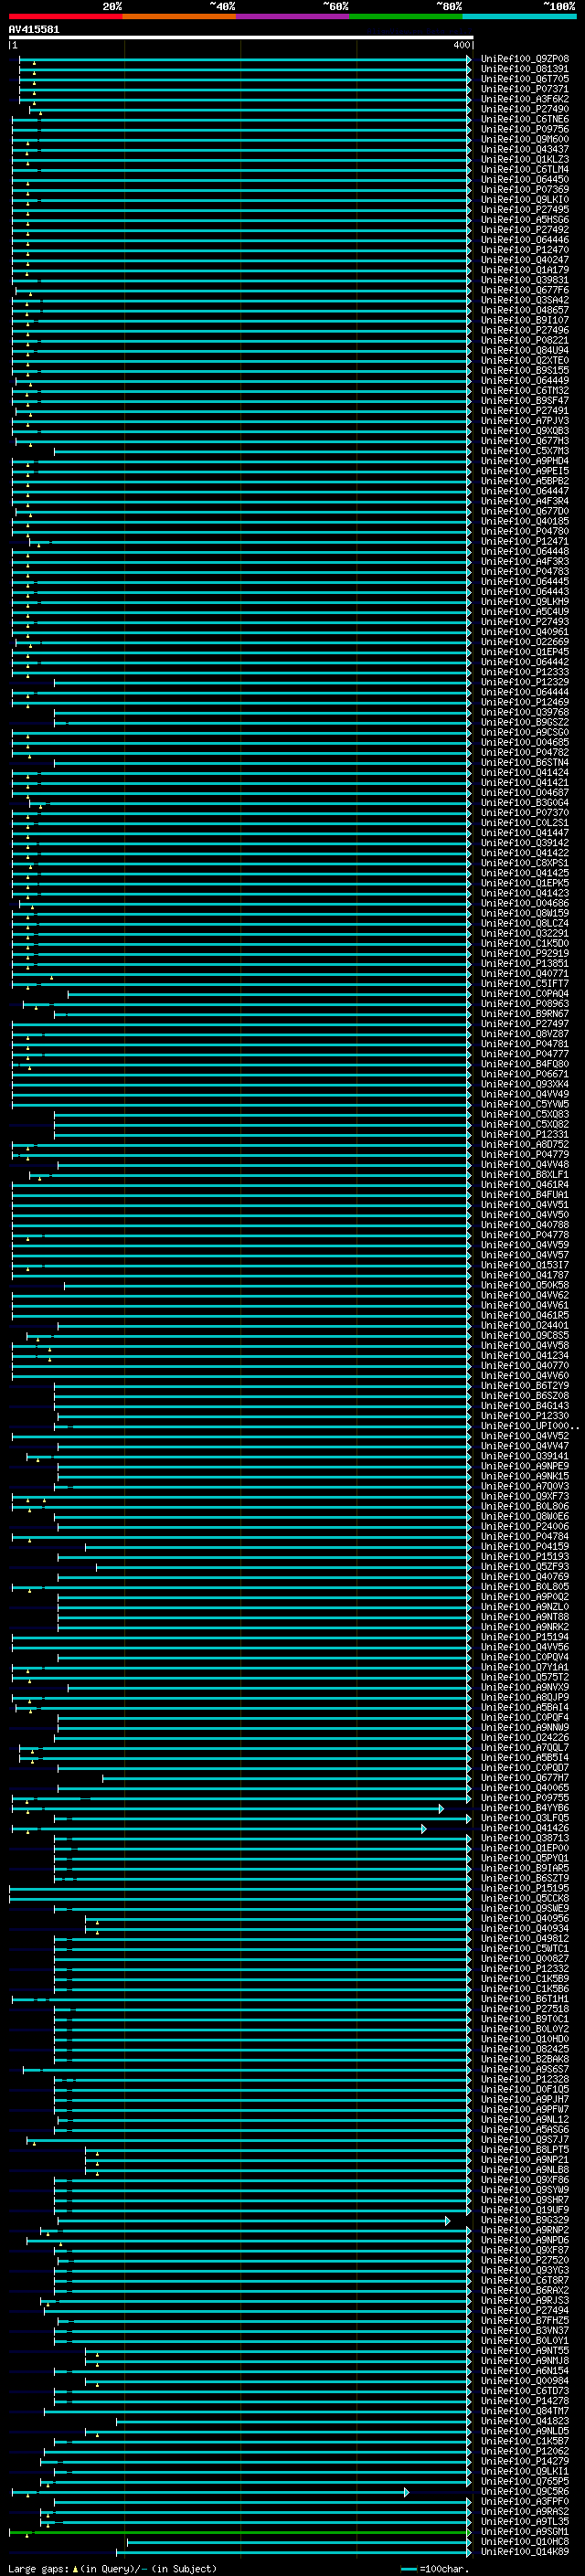
Task: Select the UniRef100_P09756 label
Action: (525, 129)
